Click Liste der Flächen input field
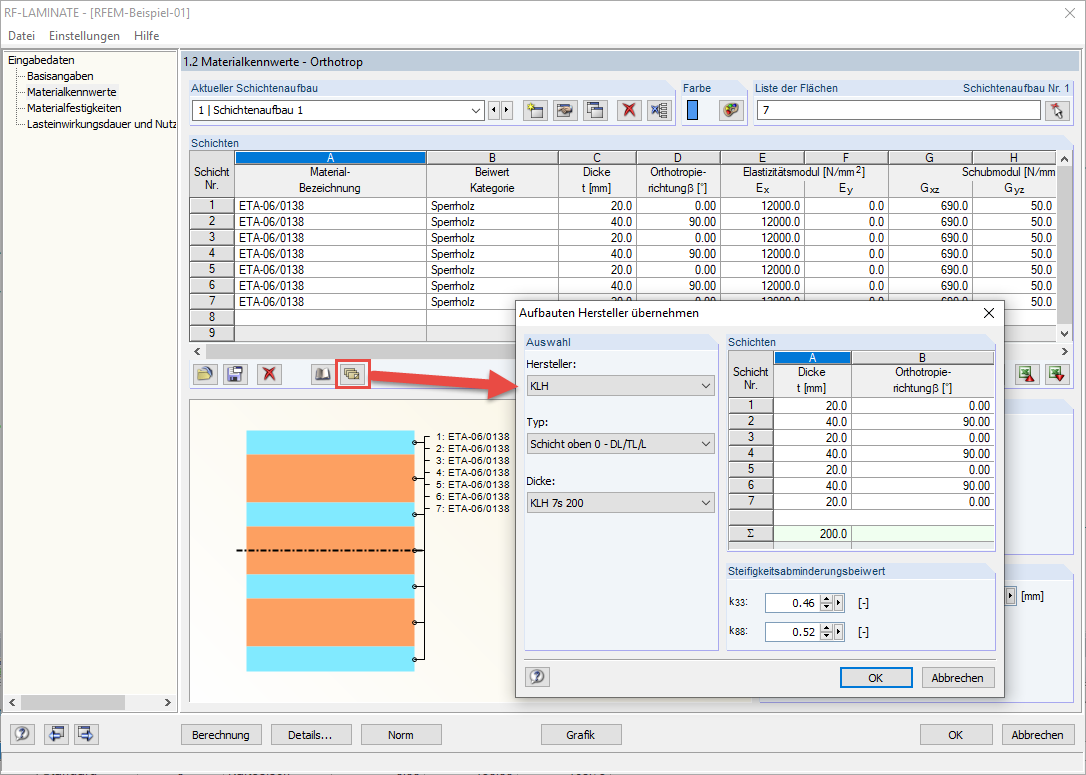This screenshot has height=775, width=1086. (x=898, y=110)
